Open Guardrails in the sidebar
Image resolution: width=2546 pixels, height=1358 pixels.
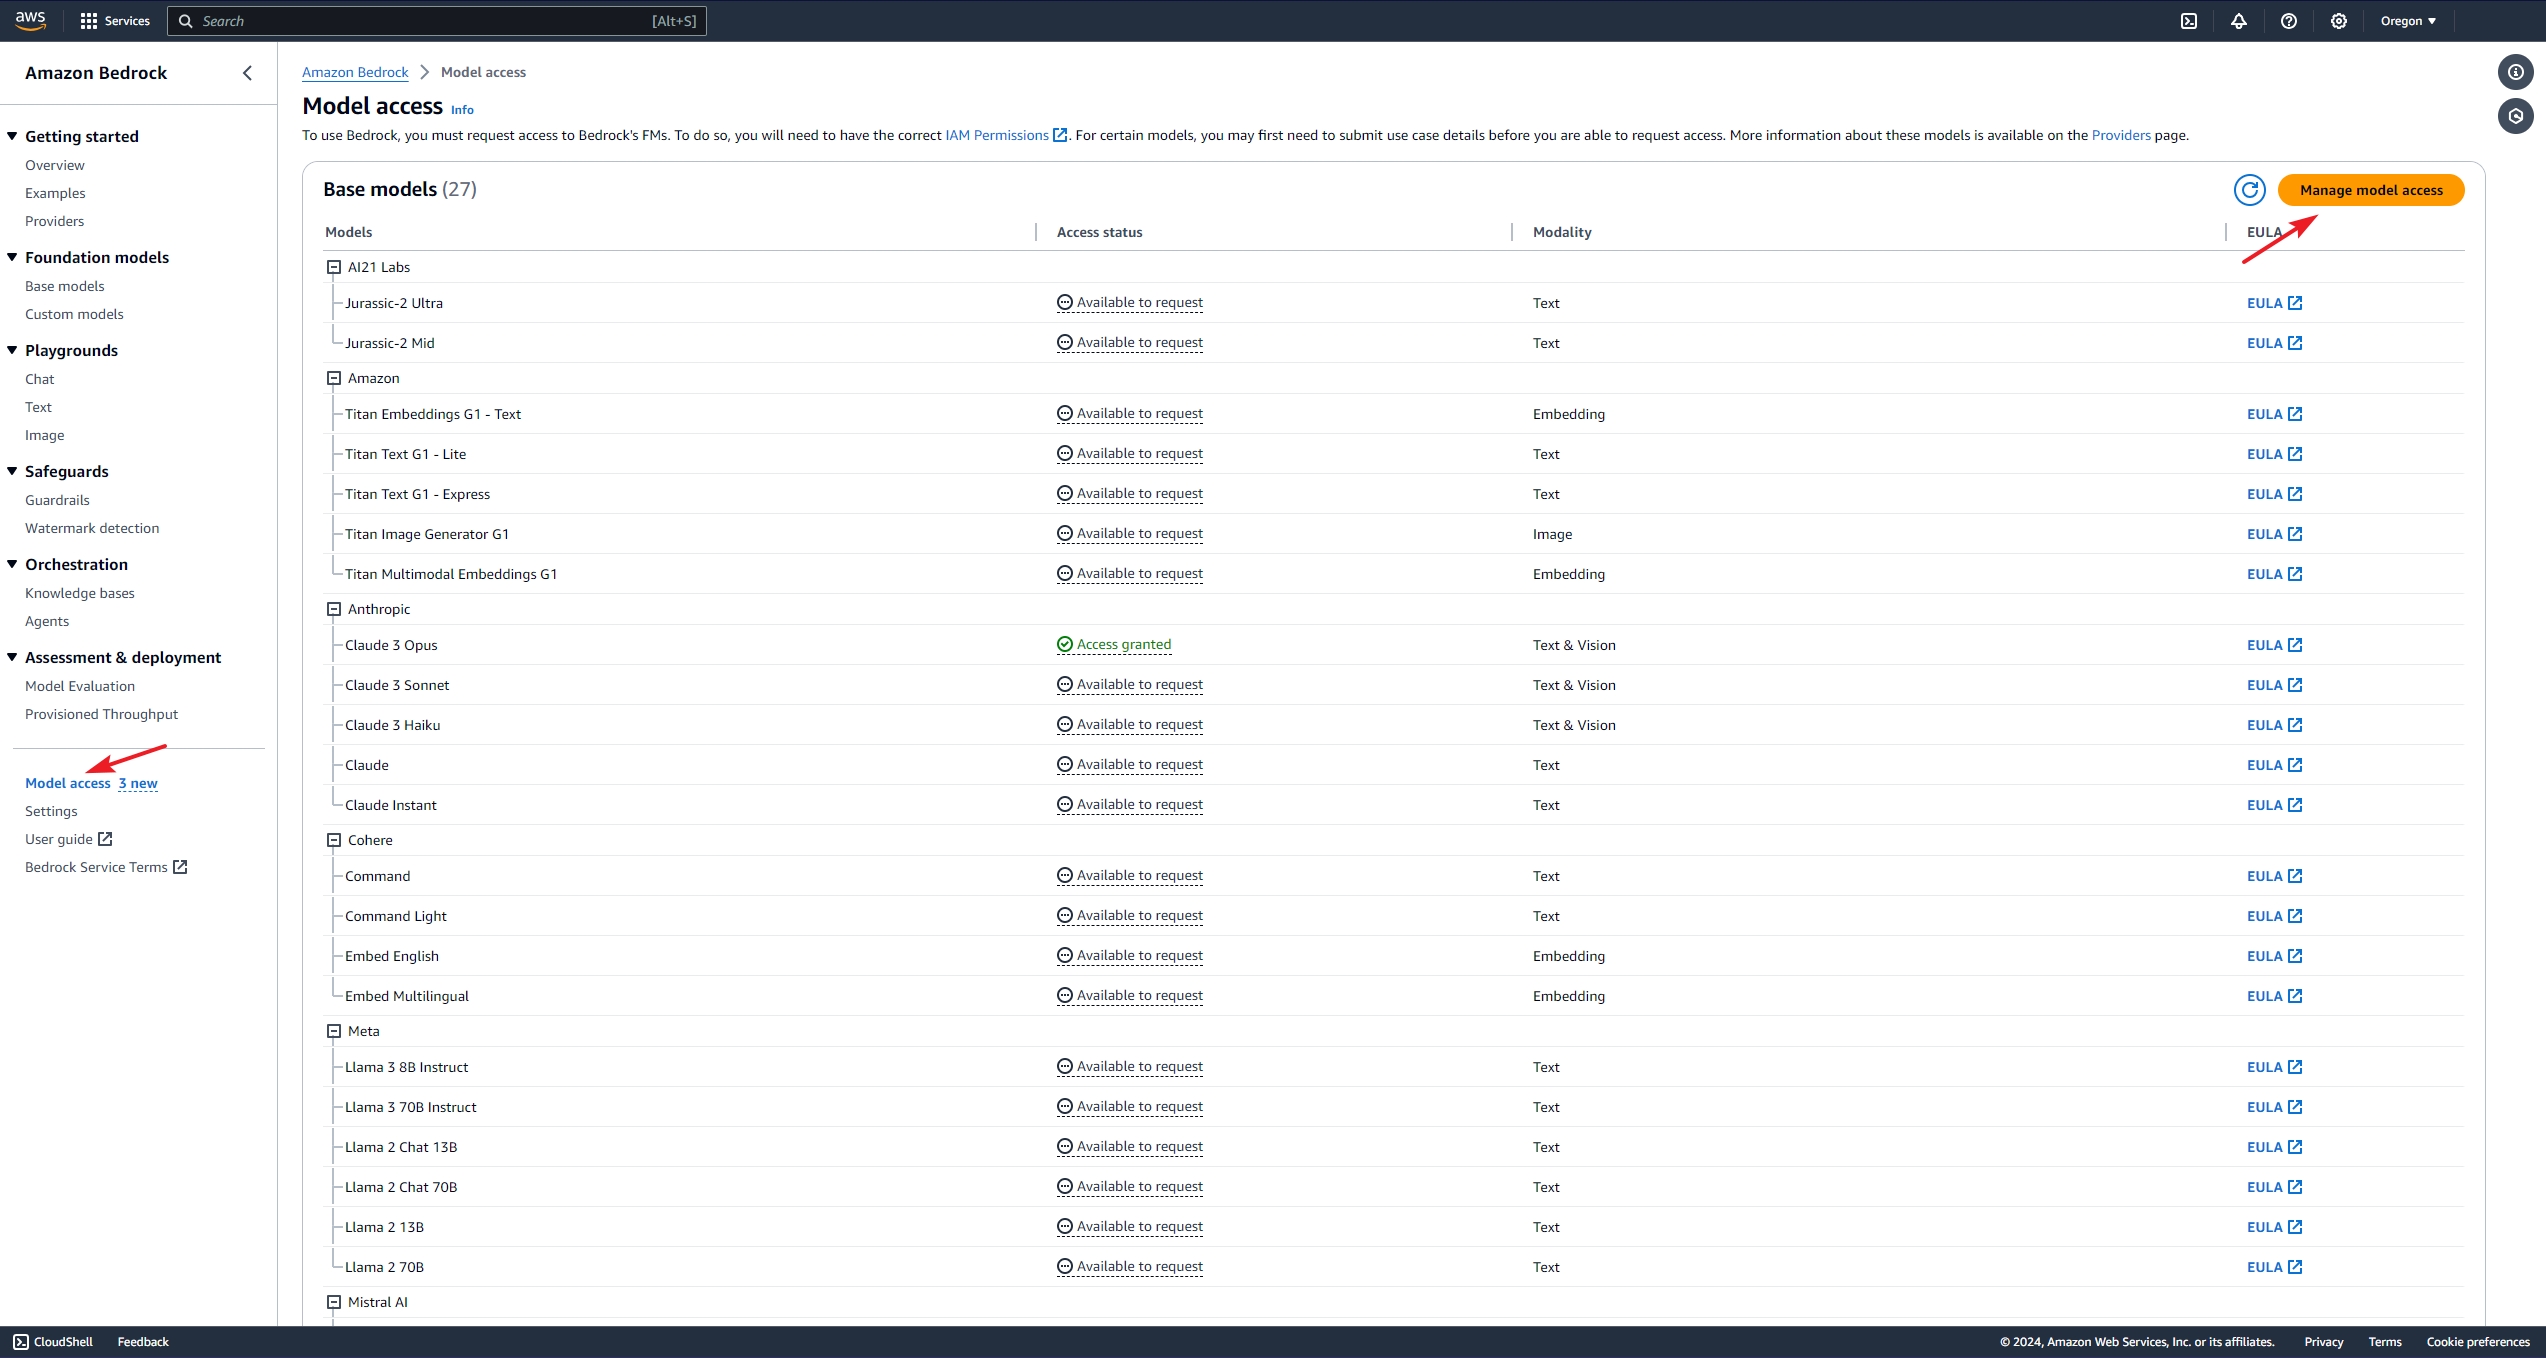point(57,500)
